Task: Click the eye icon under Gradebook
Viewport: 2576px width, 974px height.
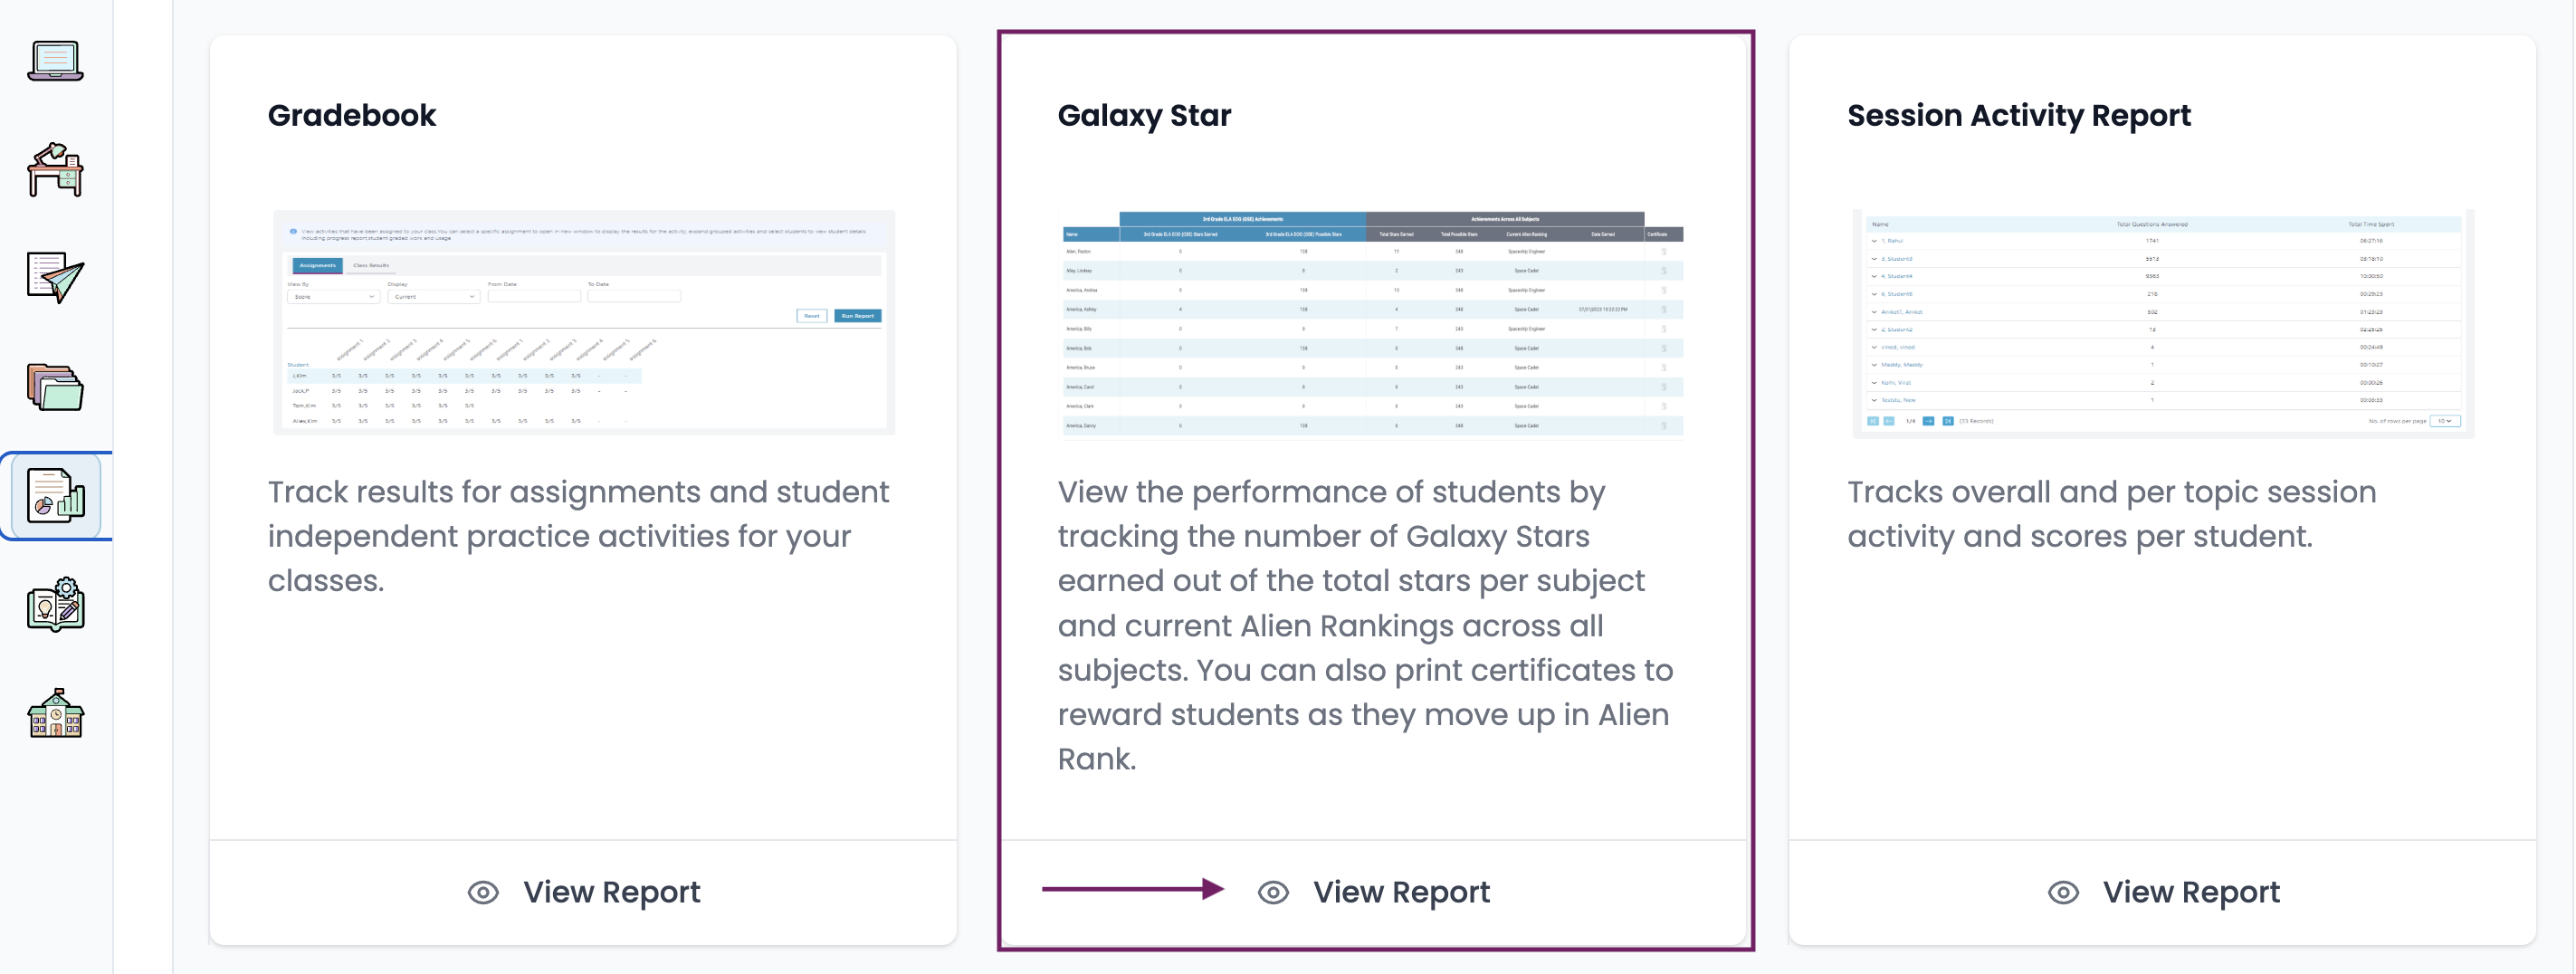Action: pos(483,892)
